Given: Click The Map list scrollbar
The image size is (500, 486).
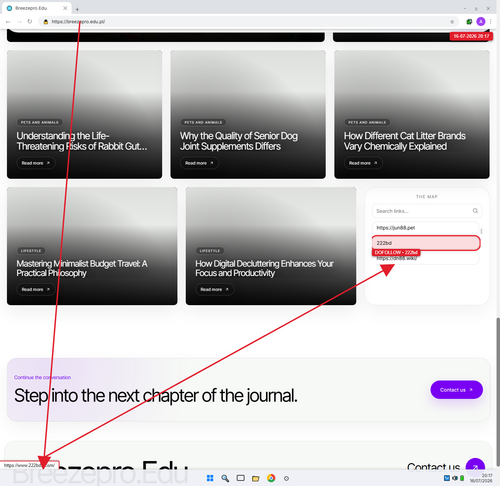Looking at the screenshot, I should (481, 231).
